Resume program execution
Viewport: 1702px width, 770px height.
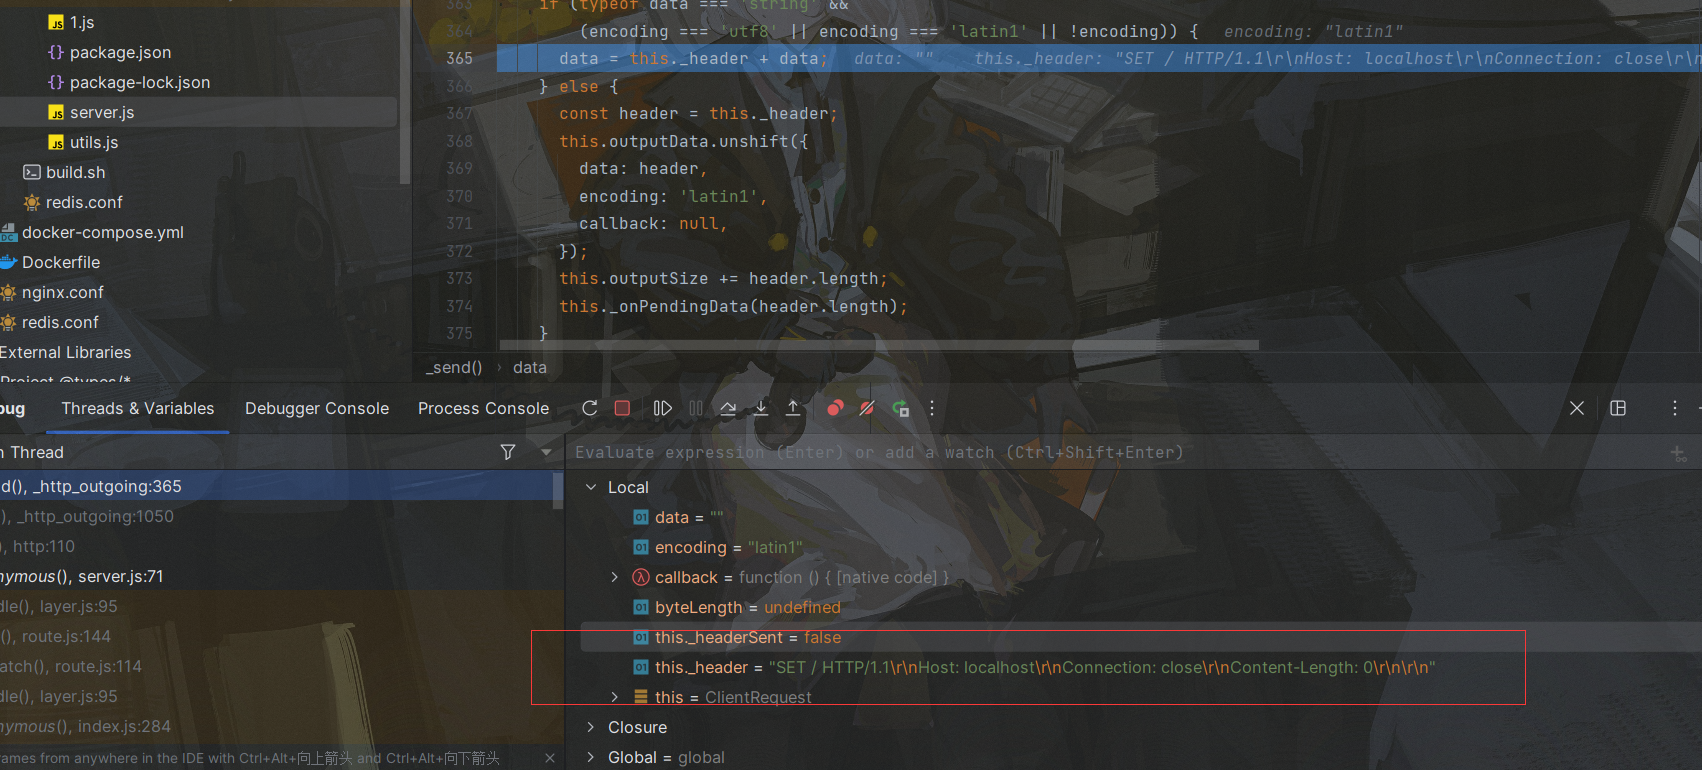click(662, 408)
